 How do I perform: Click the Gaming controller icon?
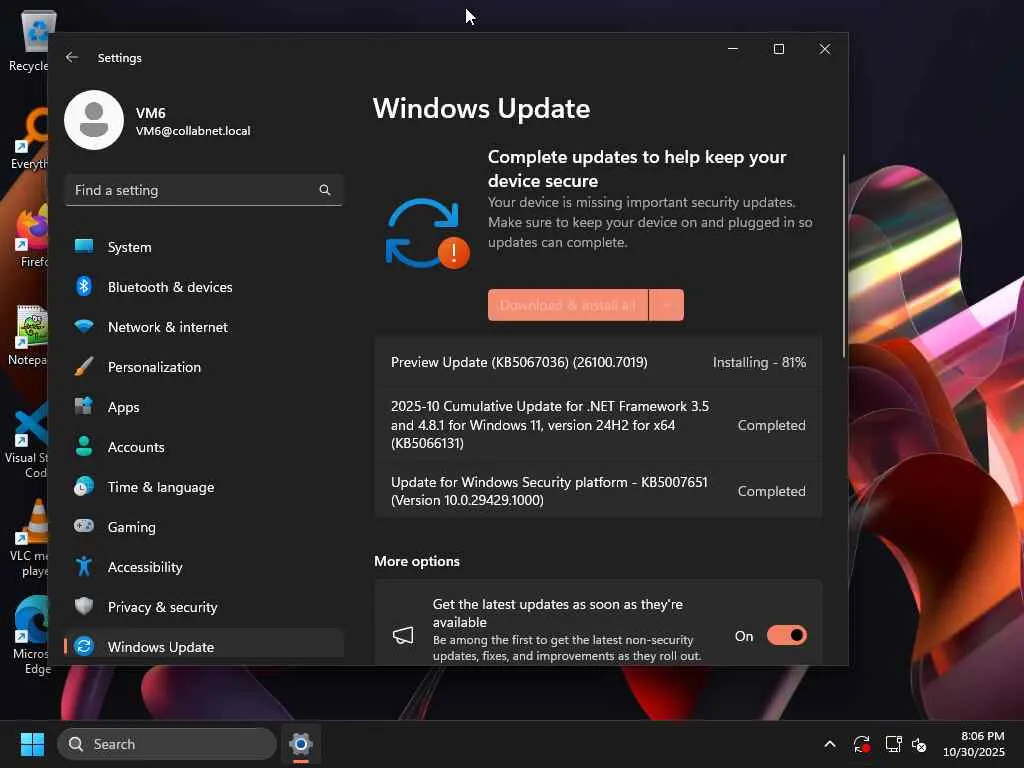coord(84,526)
